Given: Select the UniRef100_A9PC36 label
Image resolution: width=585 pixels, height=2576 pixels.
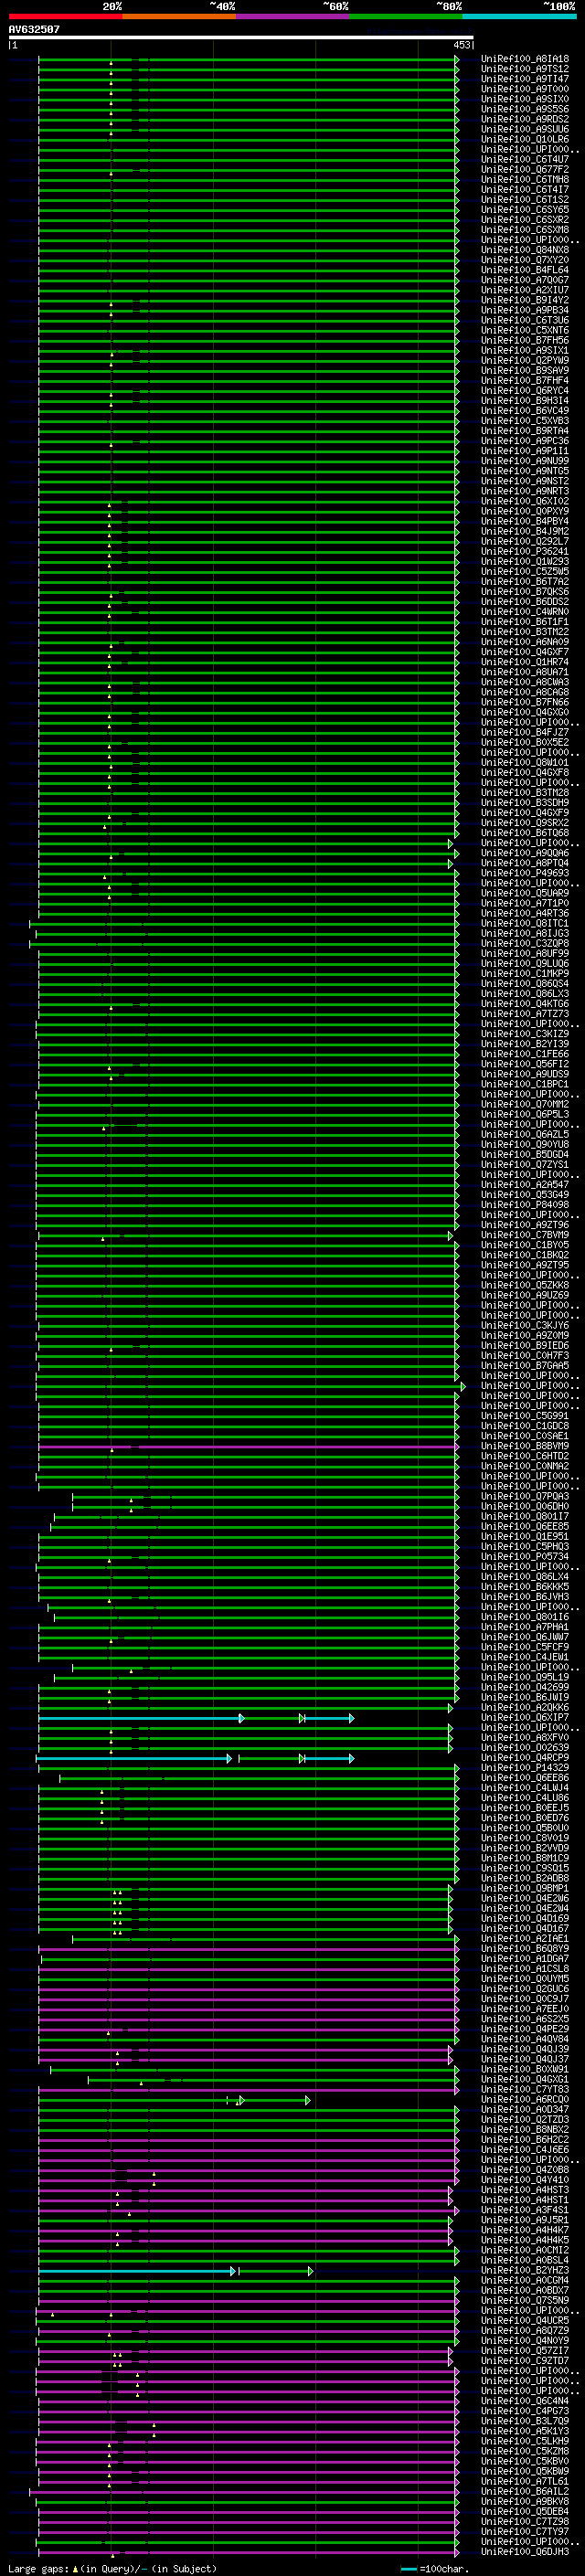Looking at the screenshot, I should point(525,441).
